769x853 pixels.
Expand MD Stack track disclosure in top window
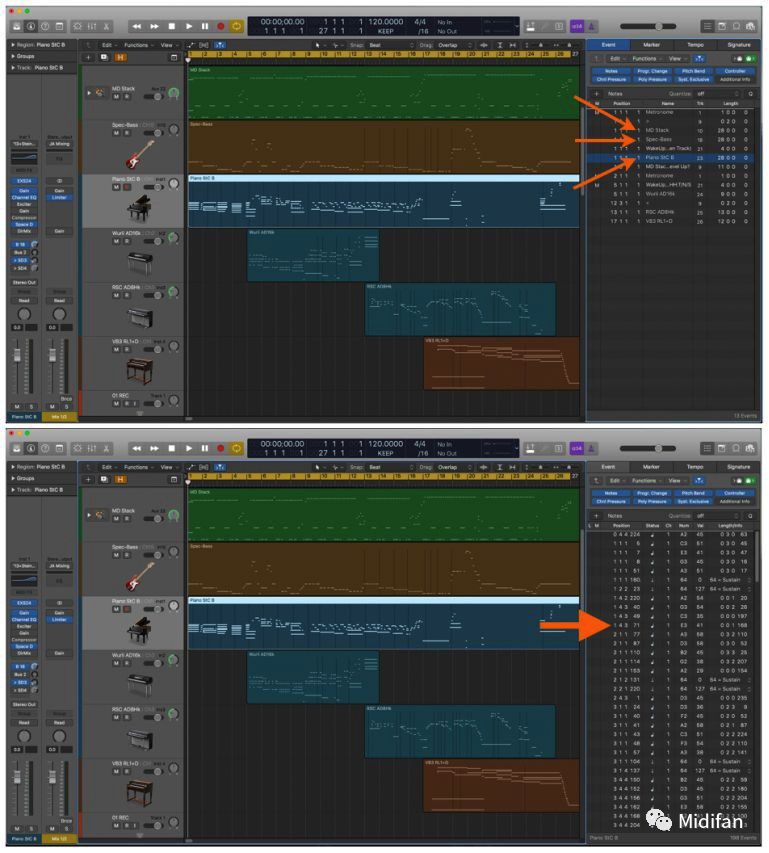(x=89, y=93)
